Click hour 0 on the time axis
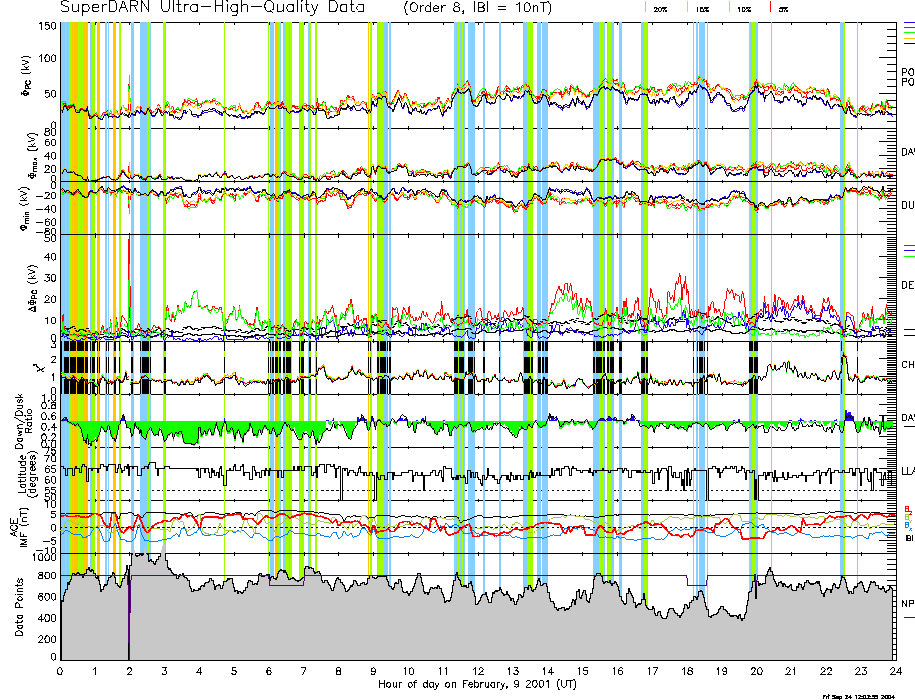 (x=61, y=671)
